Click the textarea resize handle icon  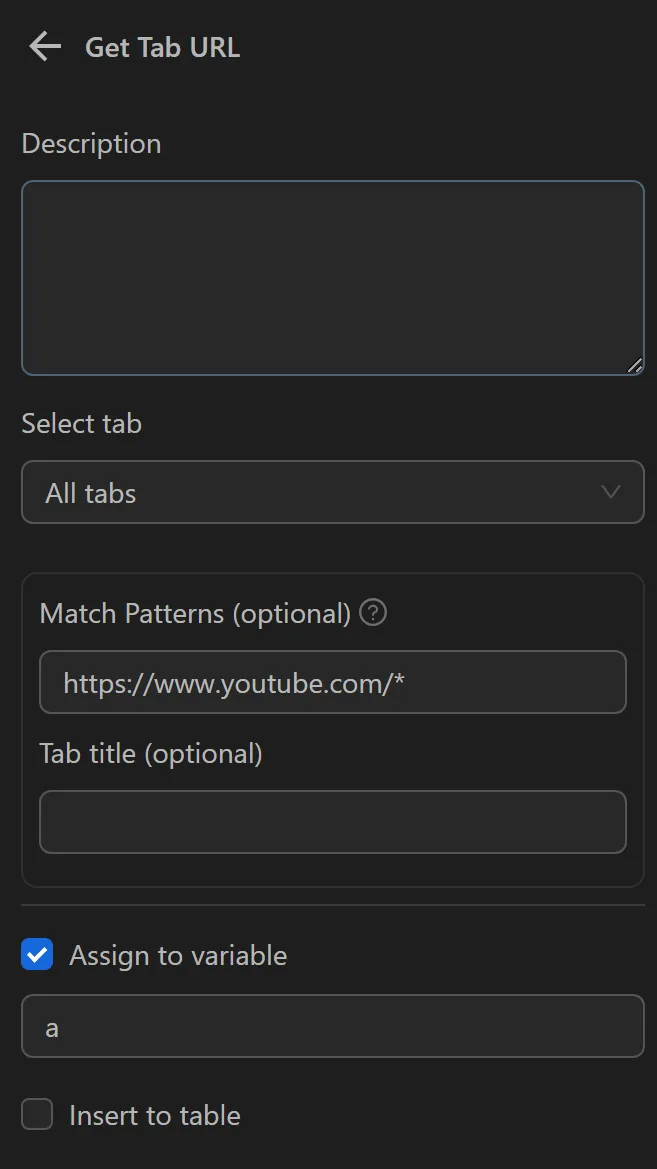point(636,367)
